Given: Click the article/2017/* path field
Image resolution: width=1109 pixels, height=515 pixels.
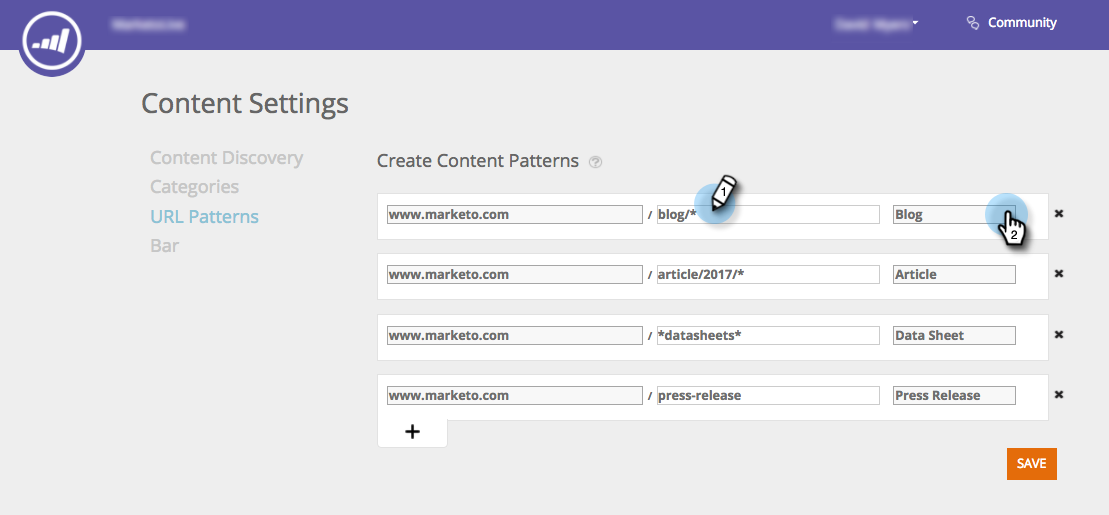Looking at the screenshot, I should (768, 274).
